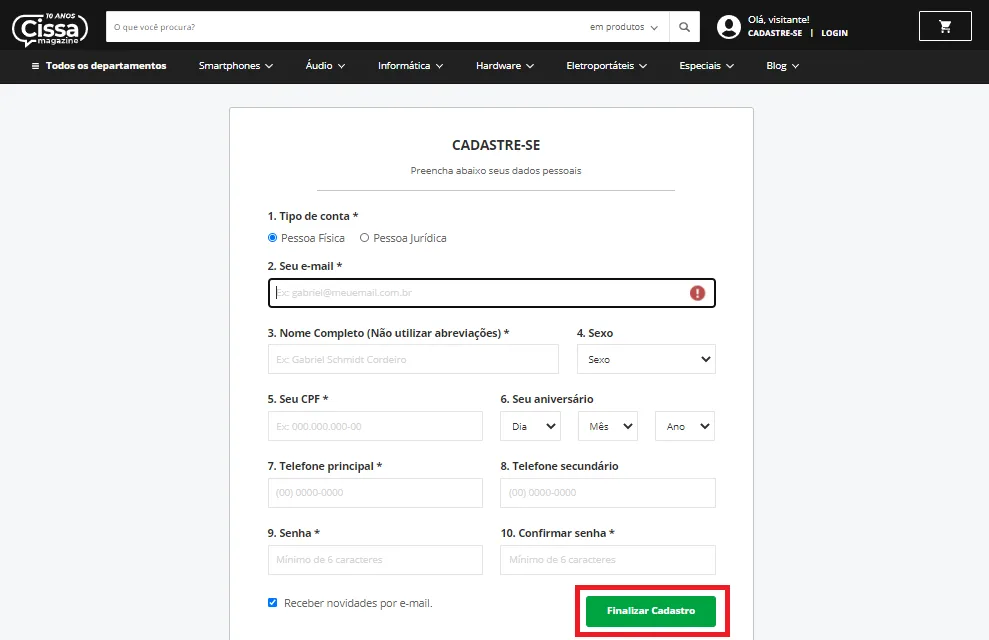Open the Dia birthday dropdown
The image size is (989, 640).
tap(530, 426)
